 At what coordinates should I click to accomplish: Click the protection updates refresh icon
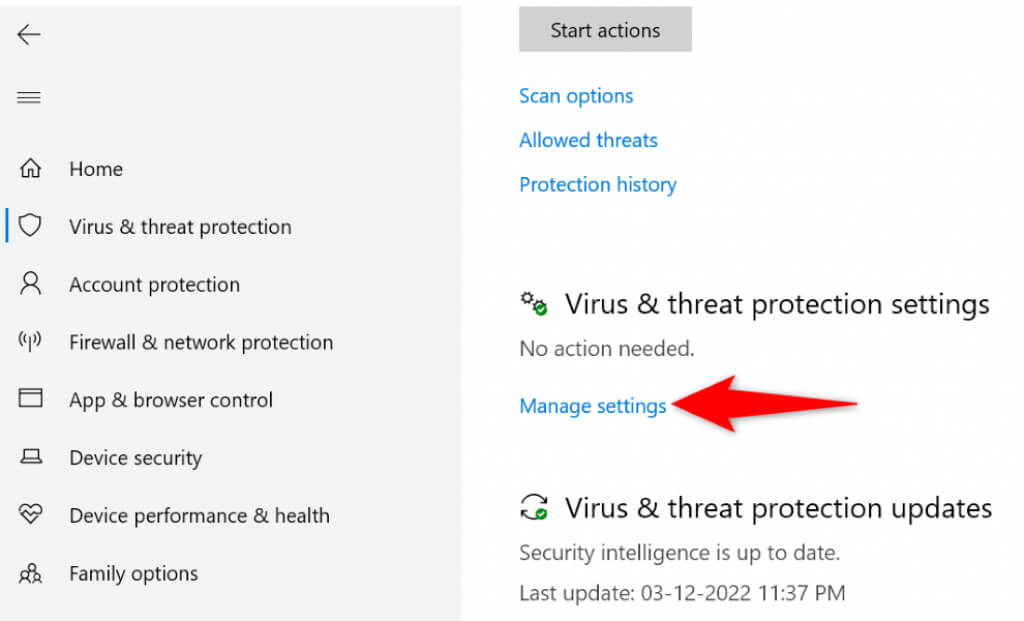(x=534, y=507)
